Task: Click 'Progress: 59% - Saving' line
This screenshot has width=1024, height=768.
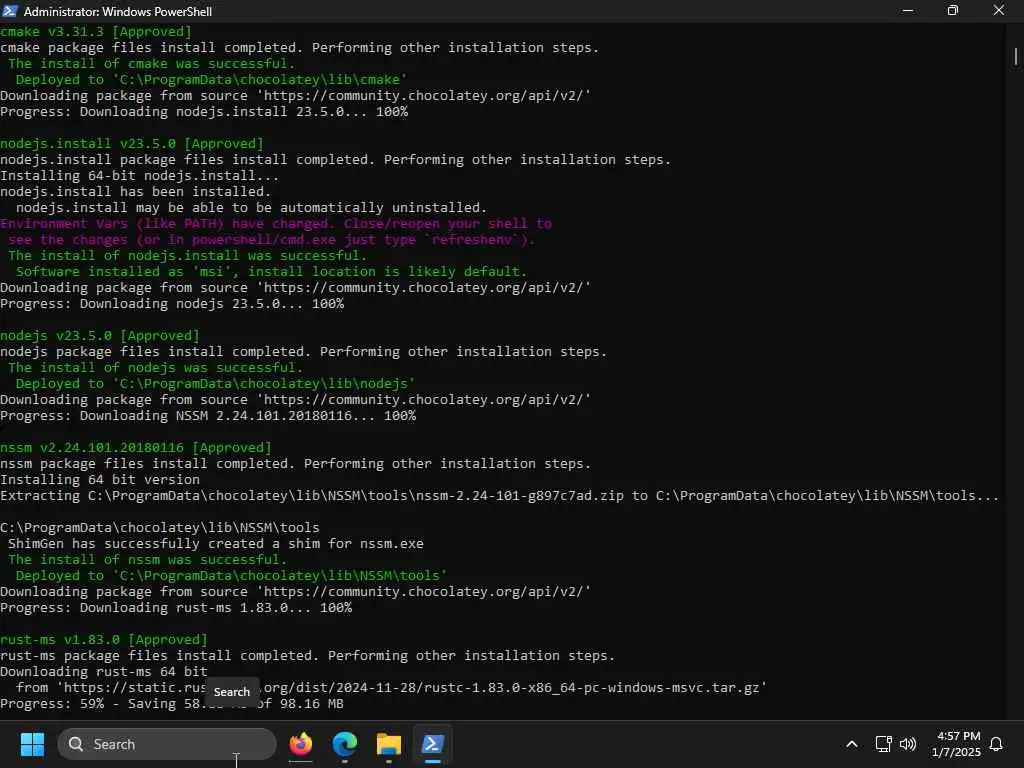Action: click(x=172, y=703)
